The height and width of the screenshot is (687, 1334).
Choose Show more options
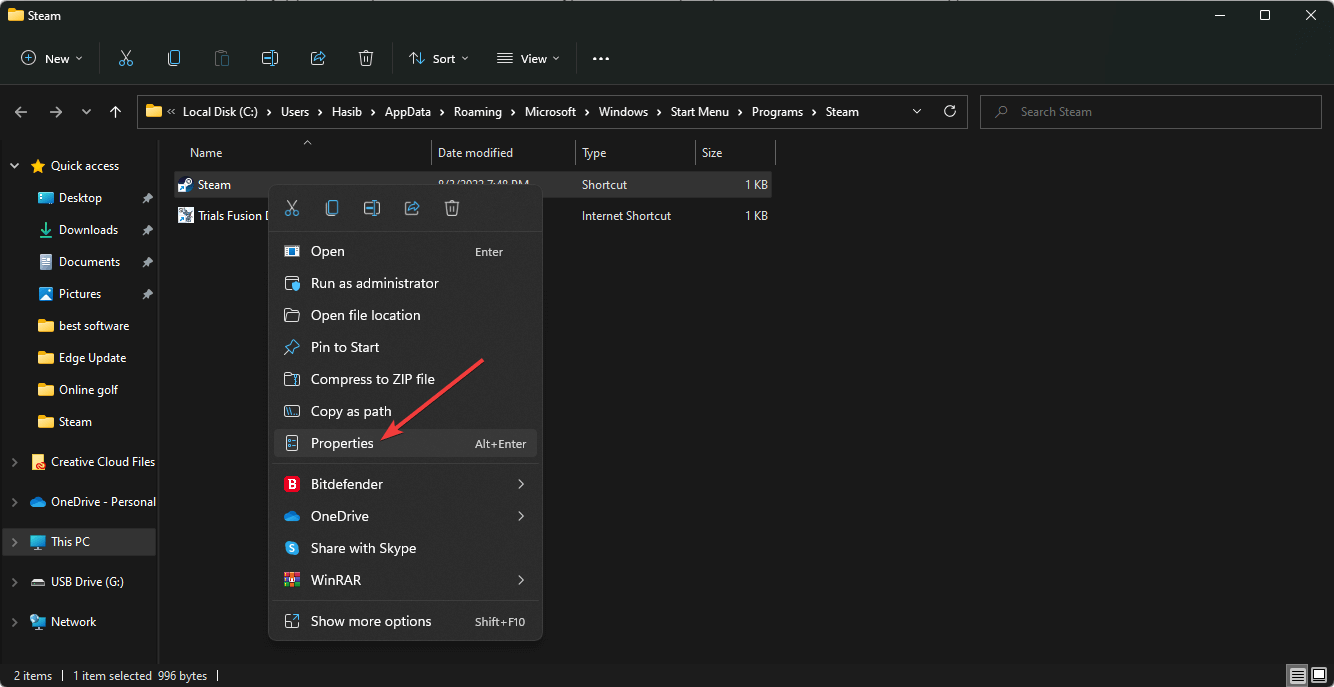pos(406,621)
